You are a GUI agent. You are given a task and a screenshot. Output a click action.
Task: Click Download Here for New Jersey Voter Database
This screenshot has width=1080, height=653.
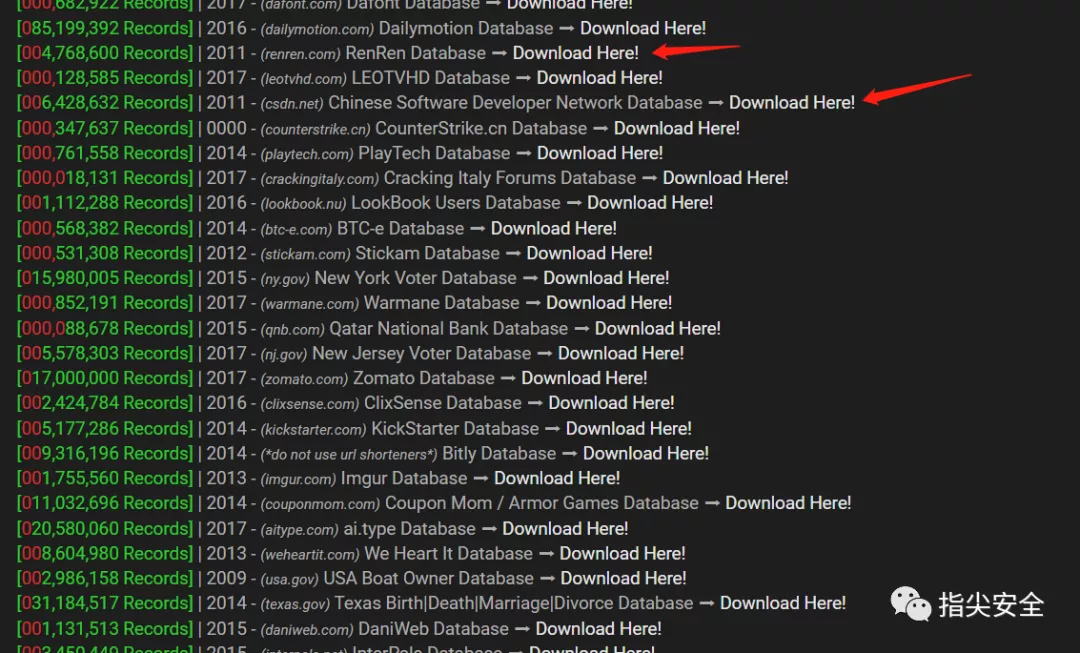(621, 353)
